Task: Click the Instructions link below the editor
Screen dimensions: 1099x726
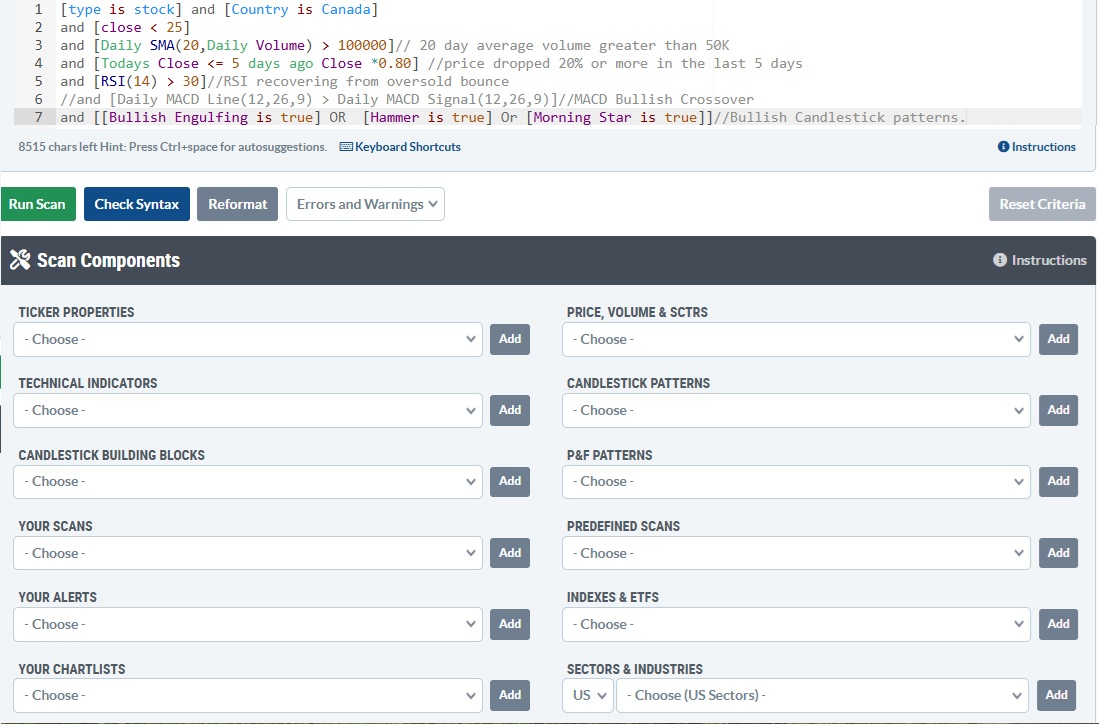Action: click(x=1037, y=147)
